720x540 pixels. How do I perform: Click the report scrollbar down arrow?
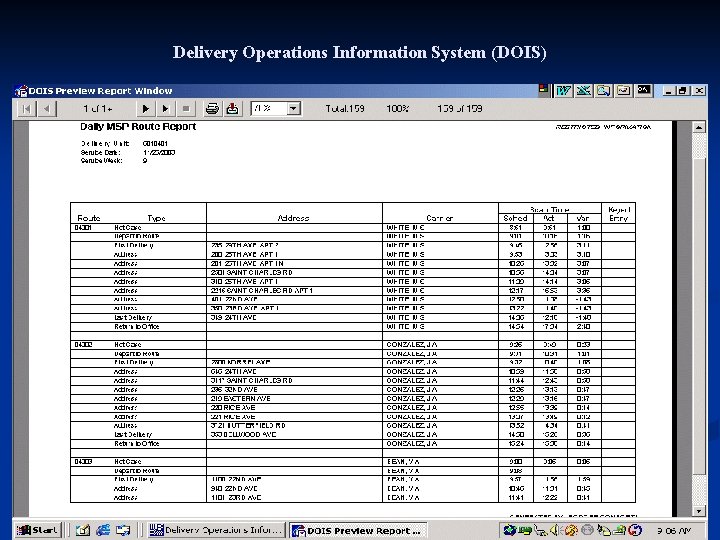(x=698, y=511)
